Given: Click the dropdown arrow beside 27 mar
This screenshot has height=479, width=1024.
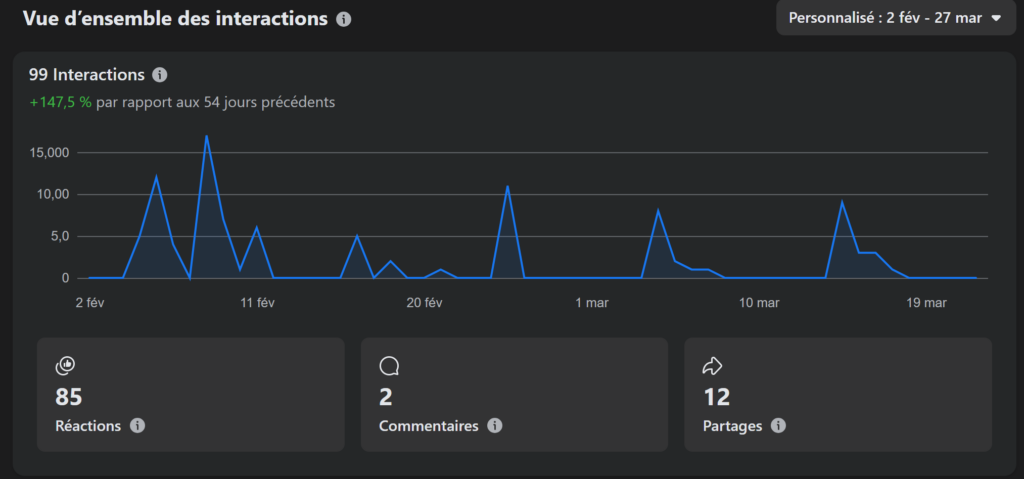Looking at the screenshot, I should [996, 18].
